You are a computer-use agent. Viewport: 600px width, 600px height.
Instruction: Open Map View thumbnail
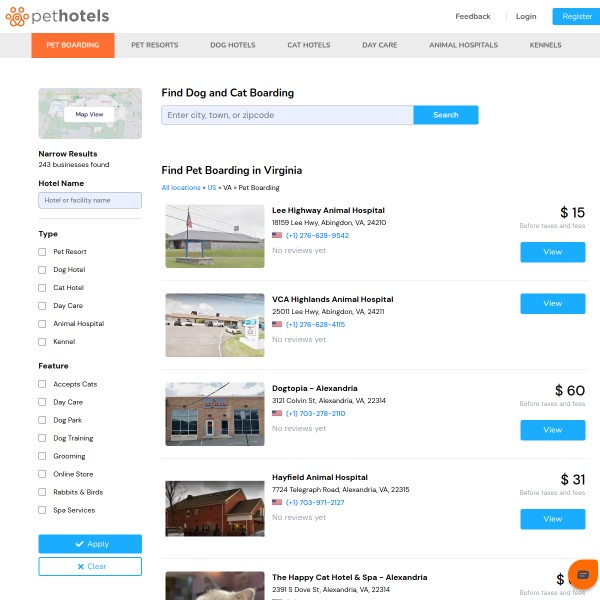(90, 114)
